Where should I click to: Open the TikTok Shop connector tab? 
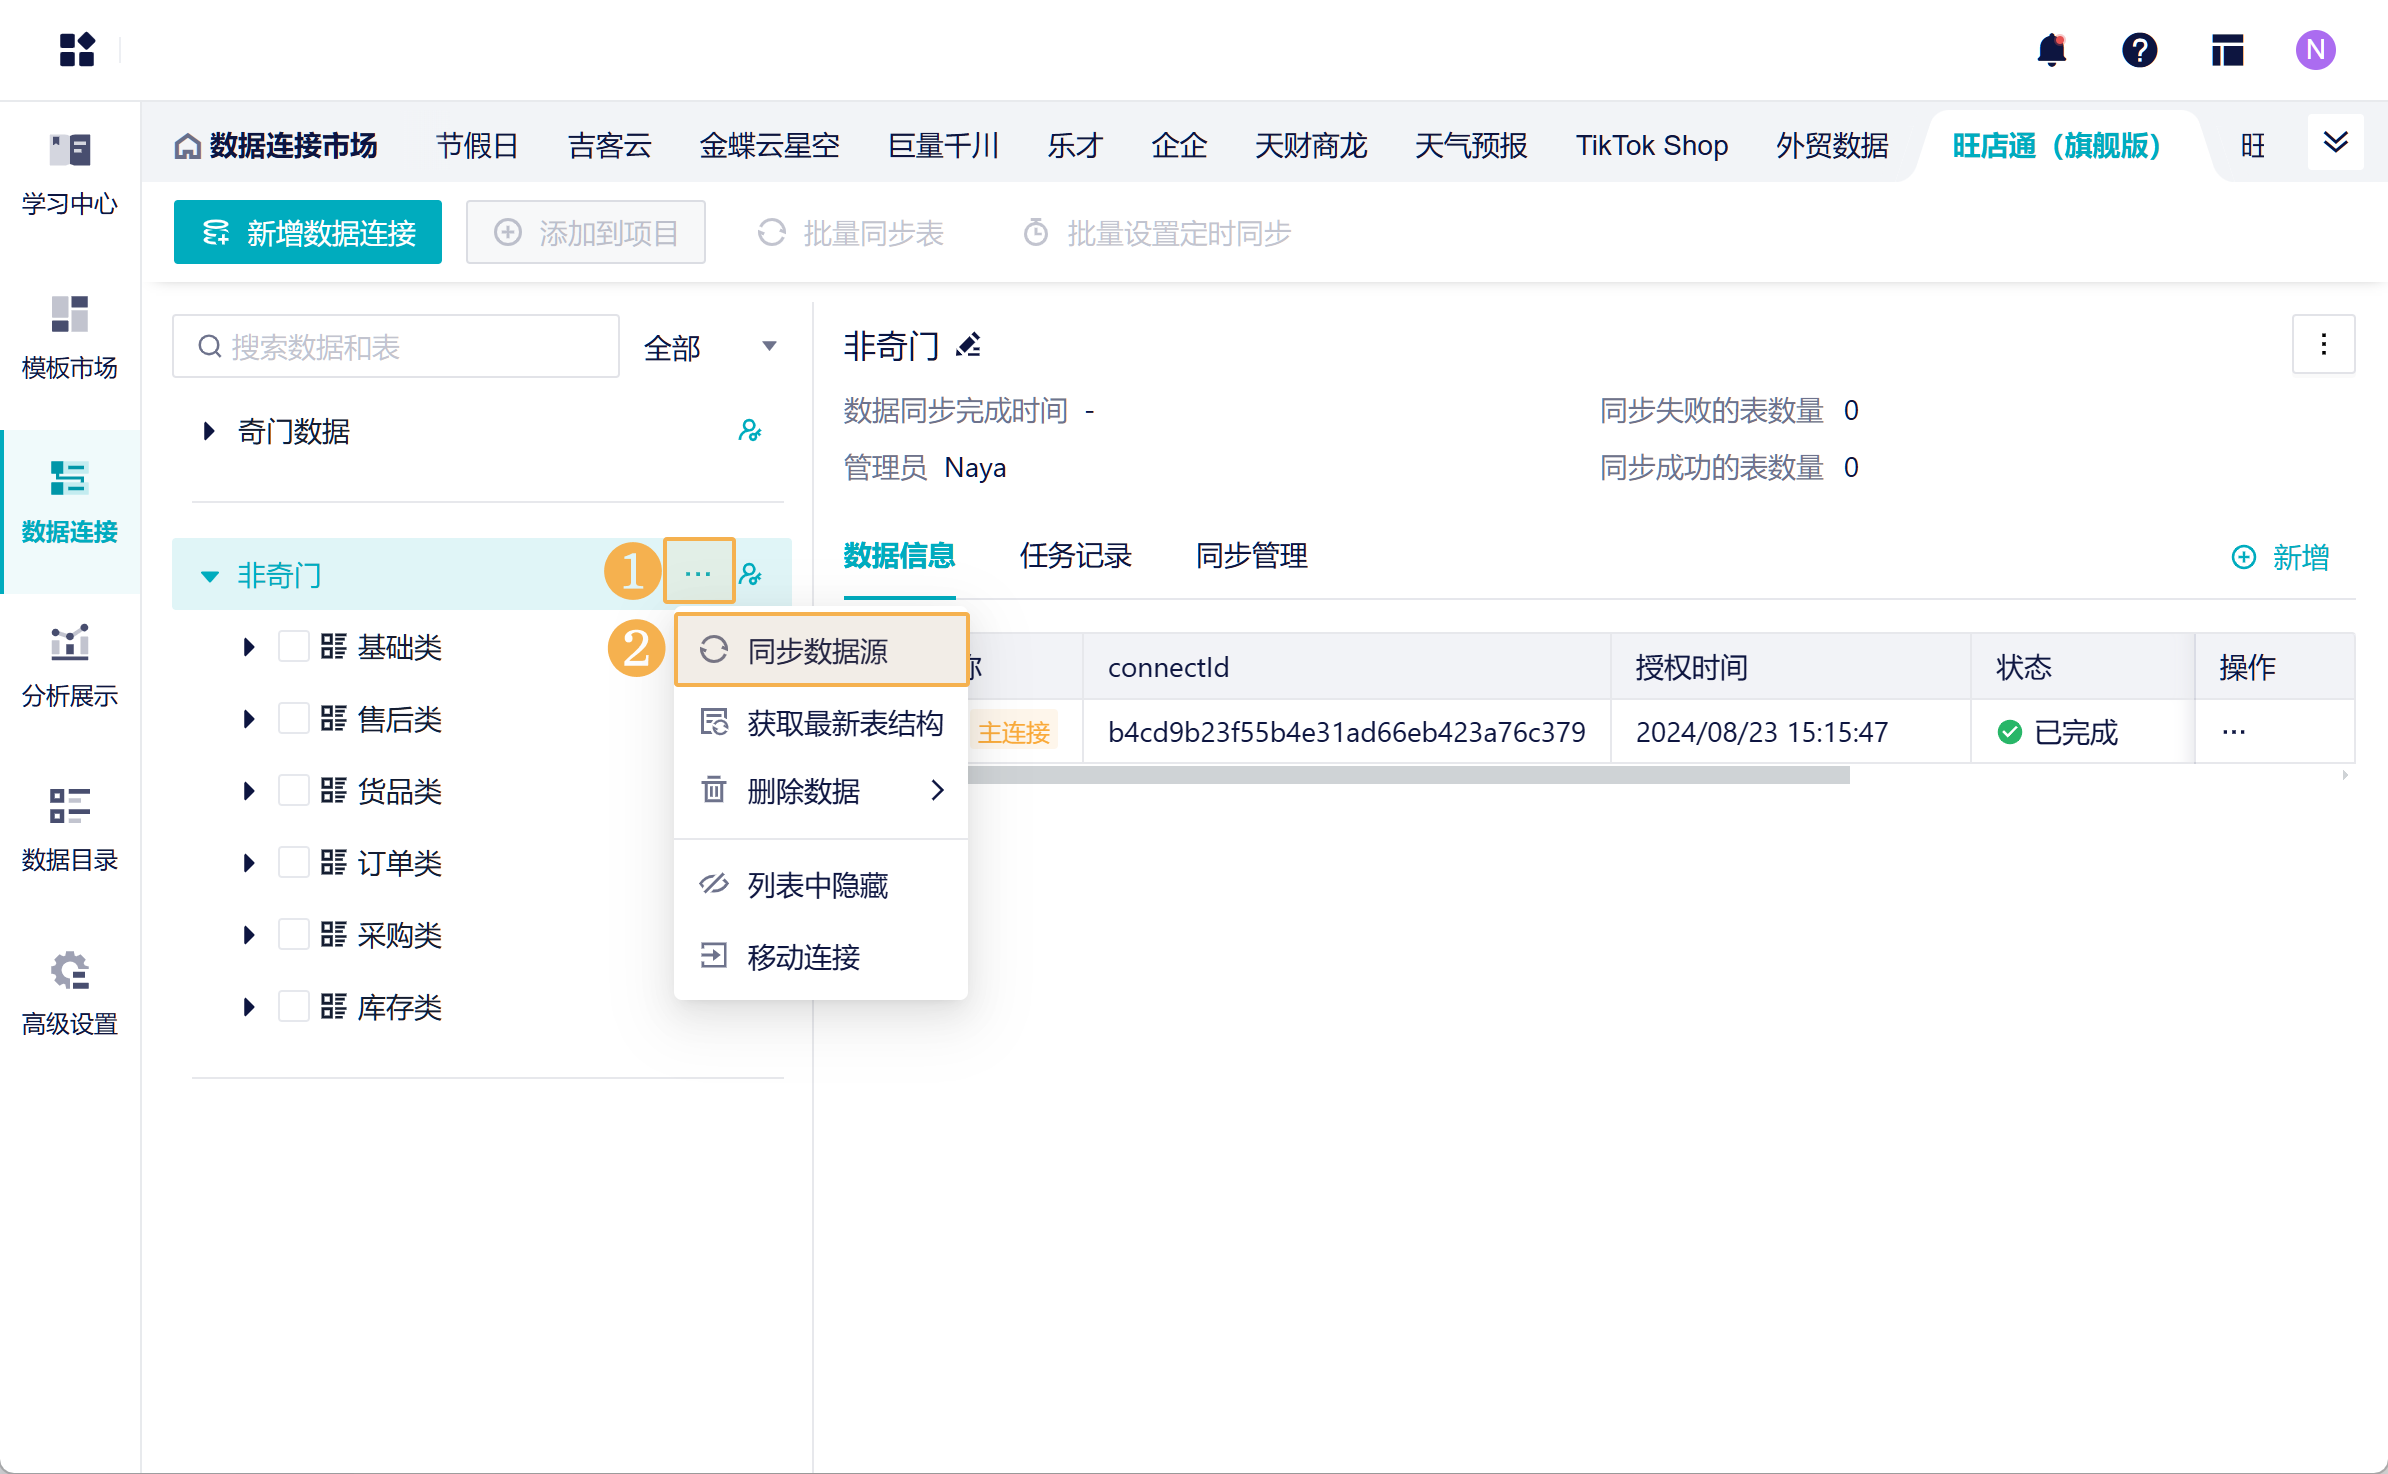[x=1651, y=146]
